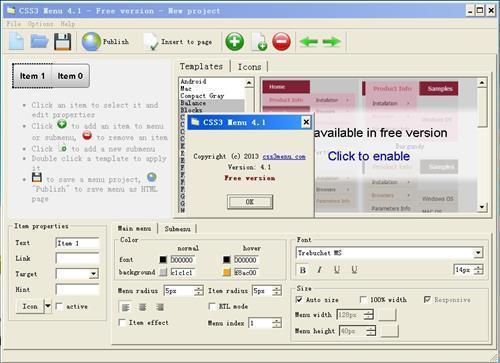Toggle the Responsive checkbox

[427, 300]
